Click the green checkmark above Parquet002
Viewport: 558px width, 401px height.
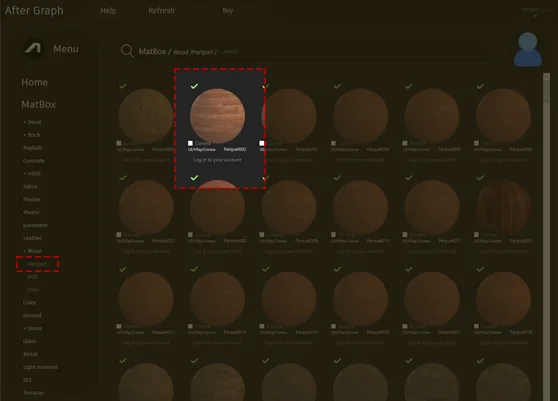pyautogui.click(x=194, y=86)
